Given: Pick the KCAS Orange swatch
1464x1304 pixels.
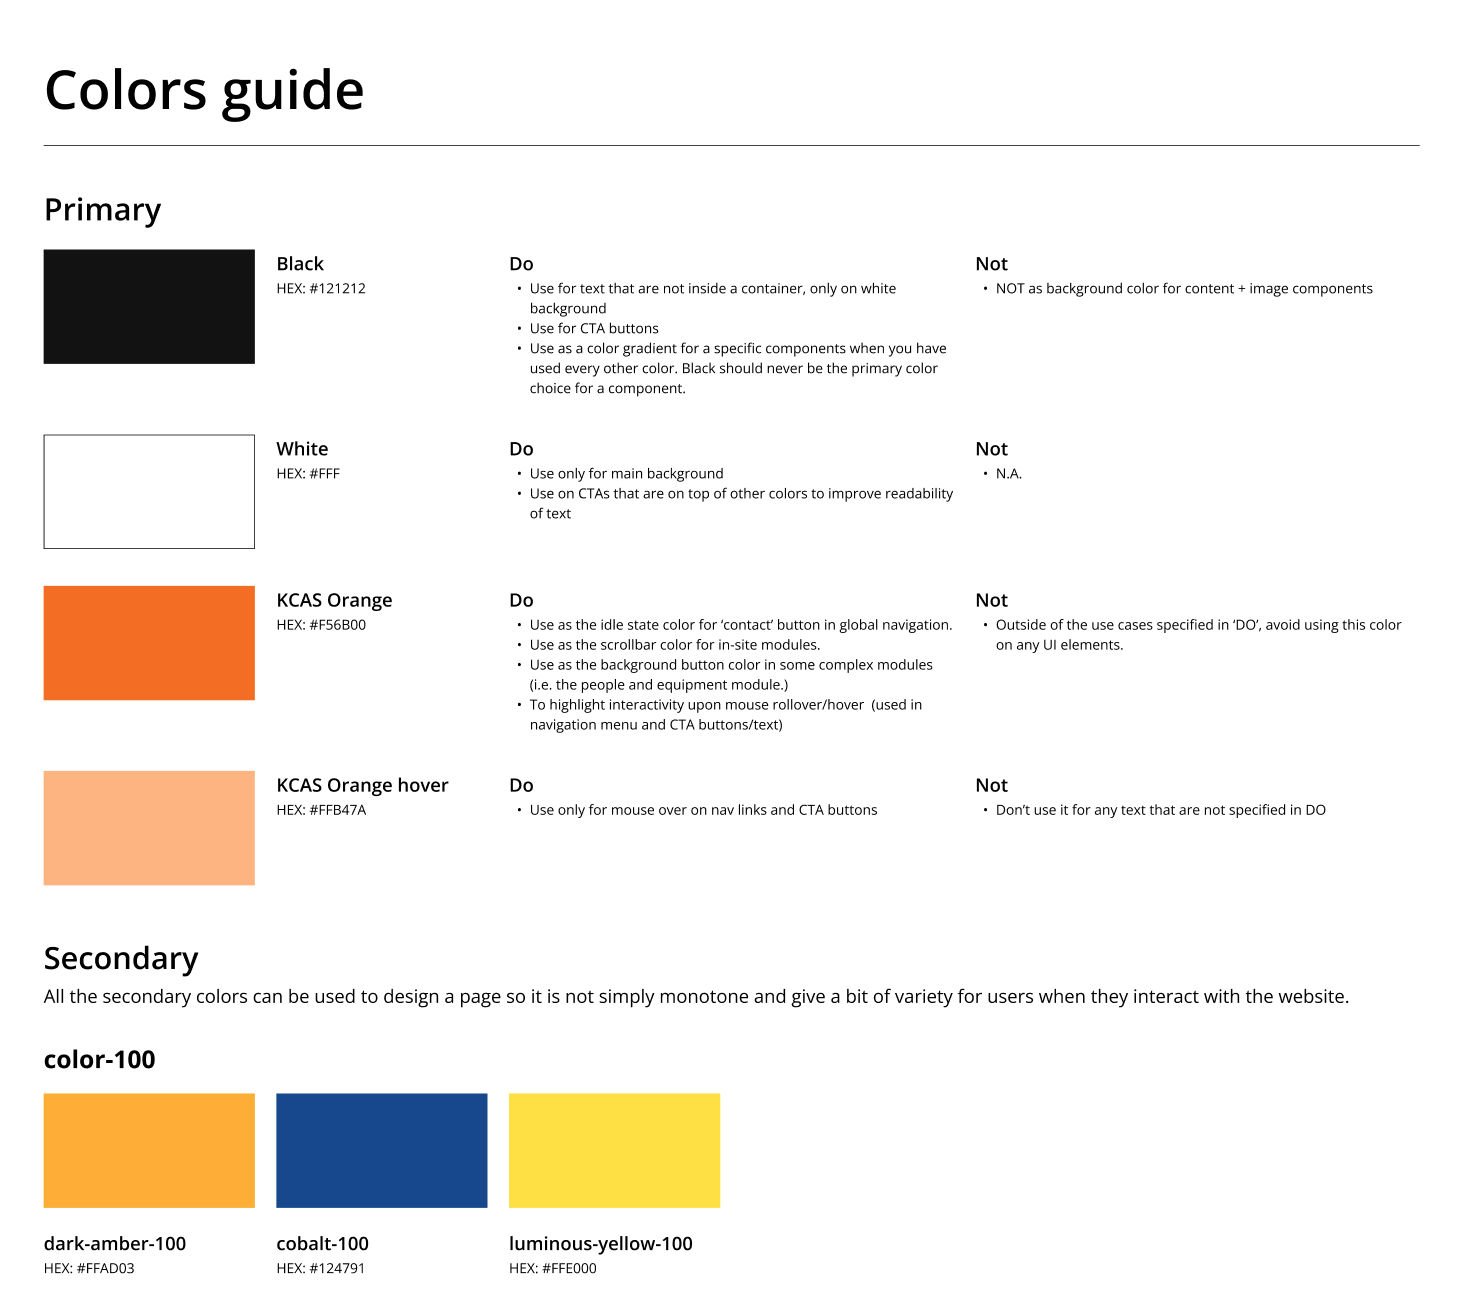Looking at the screenshot, I should pyautogui.click(x=149, y=643).
